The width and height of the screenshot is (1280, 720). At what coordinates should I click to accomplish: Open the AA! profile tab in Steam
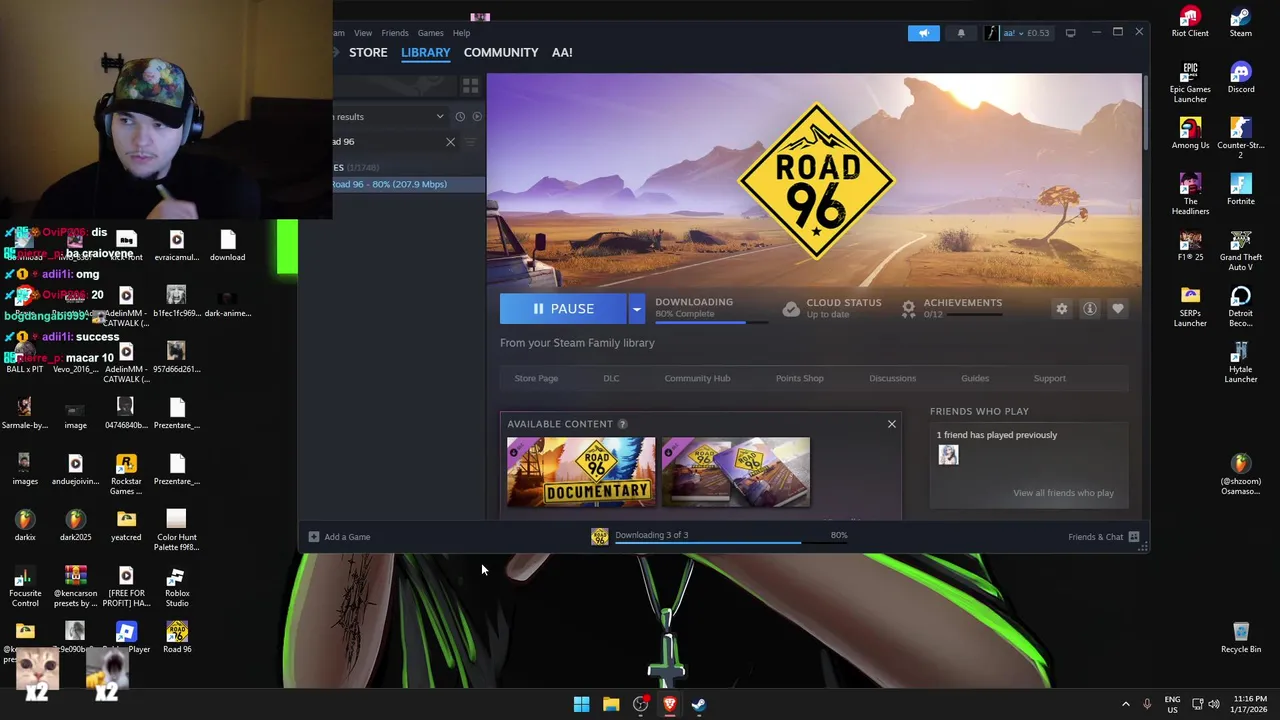(x=562, y=52)
